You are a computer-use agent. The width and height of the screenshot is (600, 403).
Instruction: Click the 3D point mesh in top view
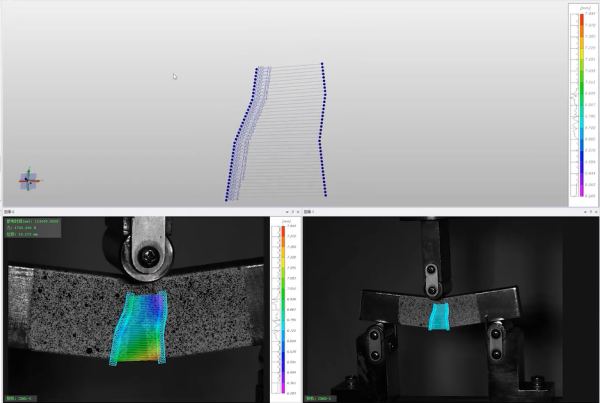coord(277,130)
